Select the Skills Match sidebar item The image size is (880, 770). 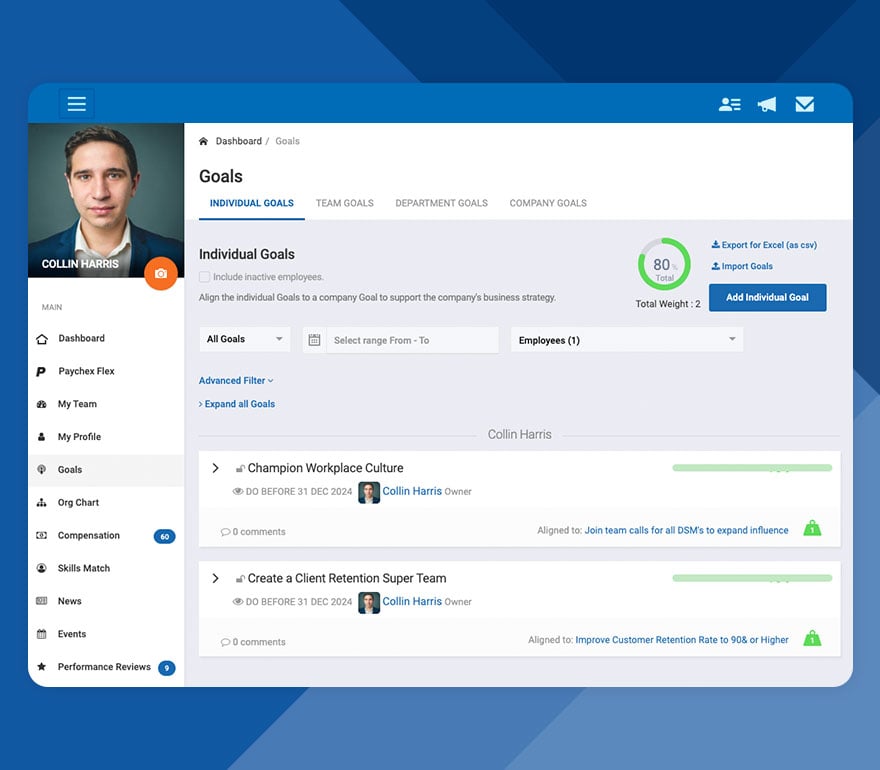click(x=86, y=568)
